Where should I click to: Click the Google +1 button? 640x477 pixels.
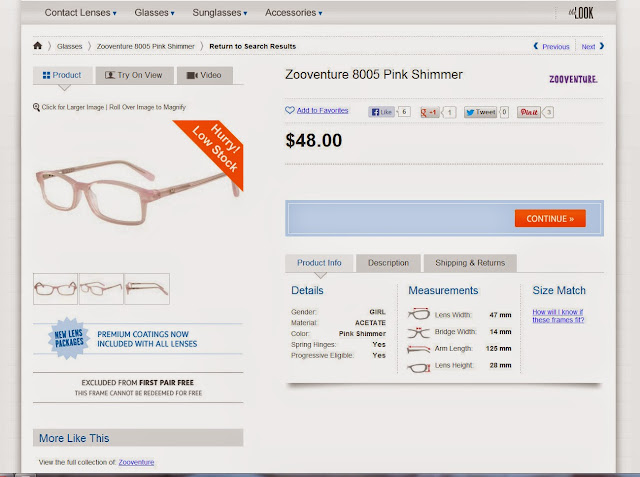click(430, 112)
